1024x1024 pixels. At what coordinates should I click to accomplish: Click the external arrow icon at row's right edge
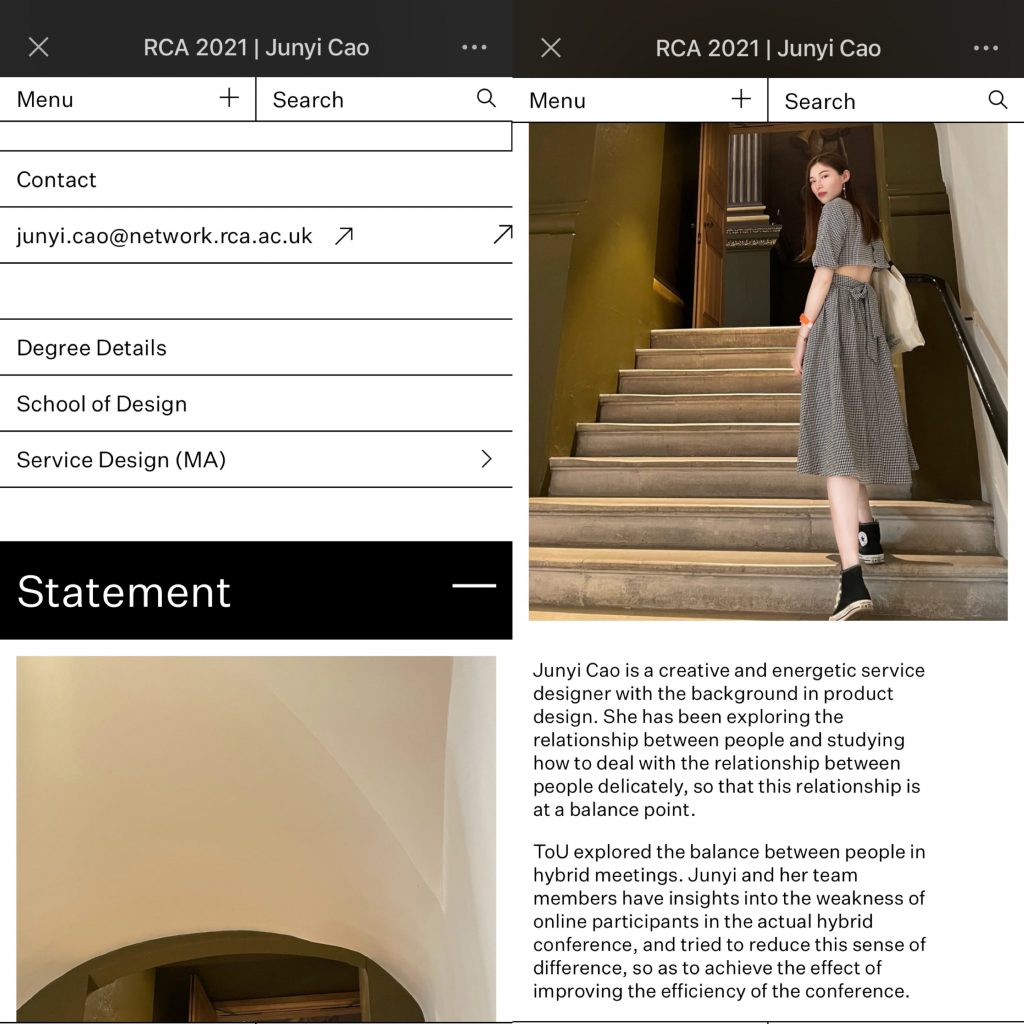(x=502, y=234)
